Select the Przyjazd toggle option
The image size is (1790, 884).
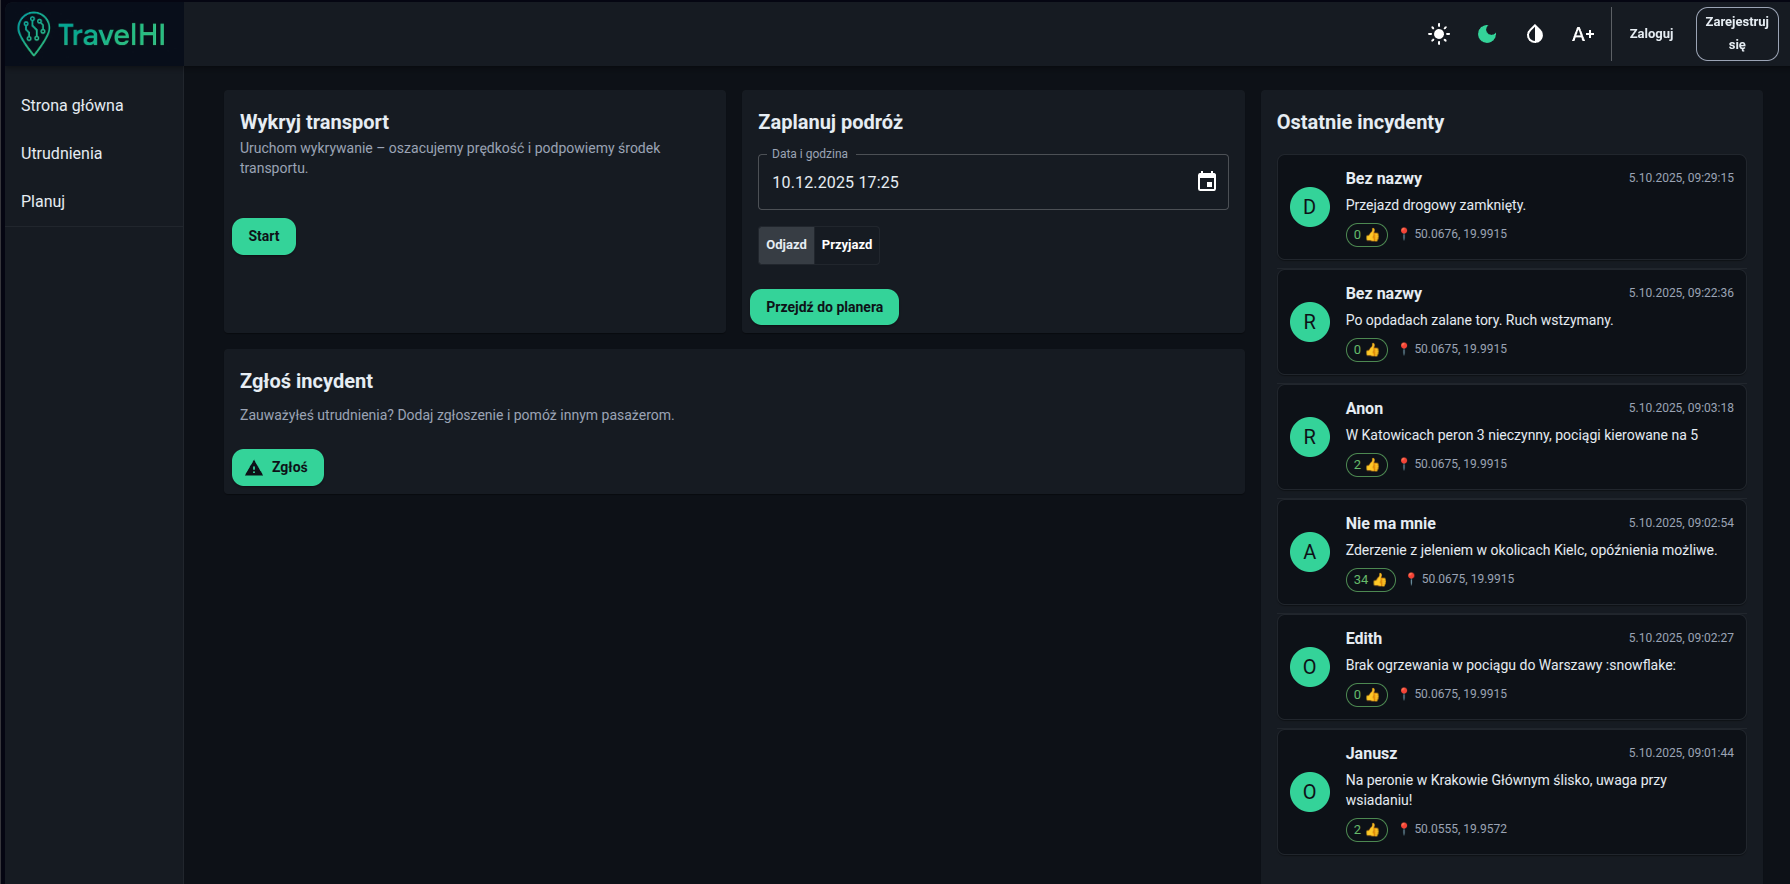point(847,245)
